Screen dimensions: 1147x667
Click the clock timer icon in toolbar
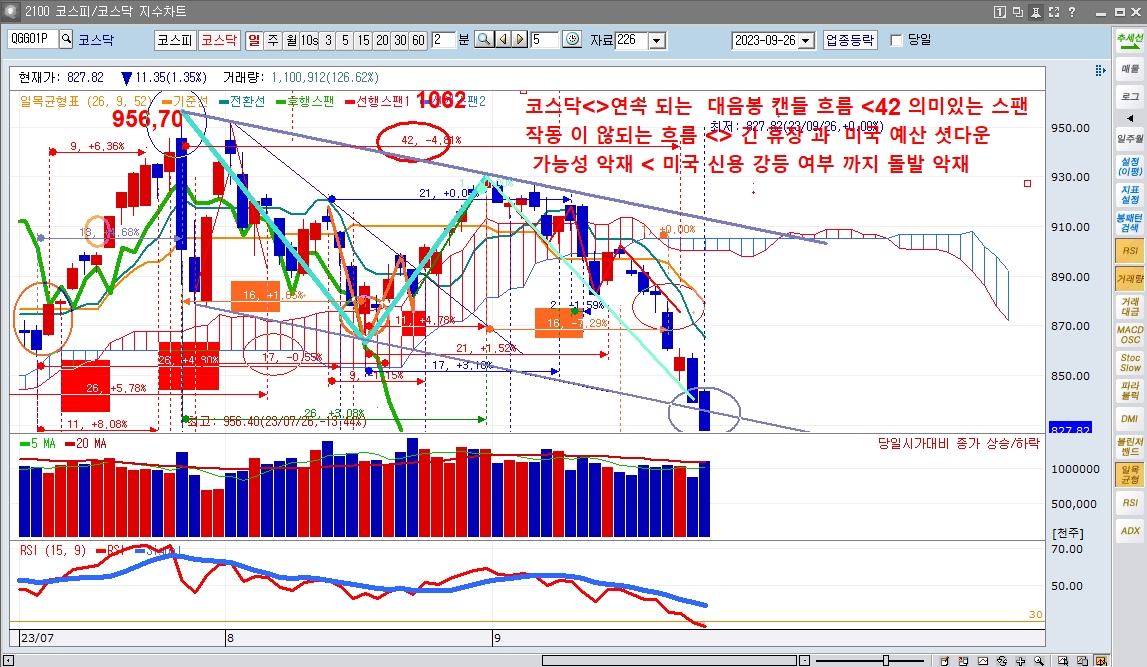point(572,39)
